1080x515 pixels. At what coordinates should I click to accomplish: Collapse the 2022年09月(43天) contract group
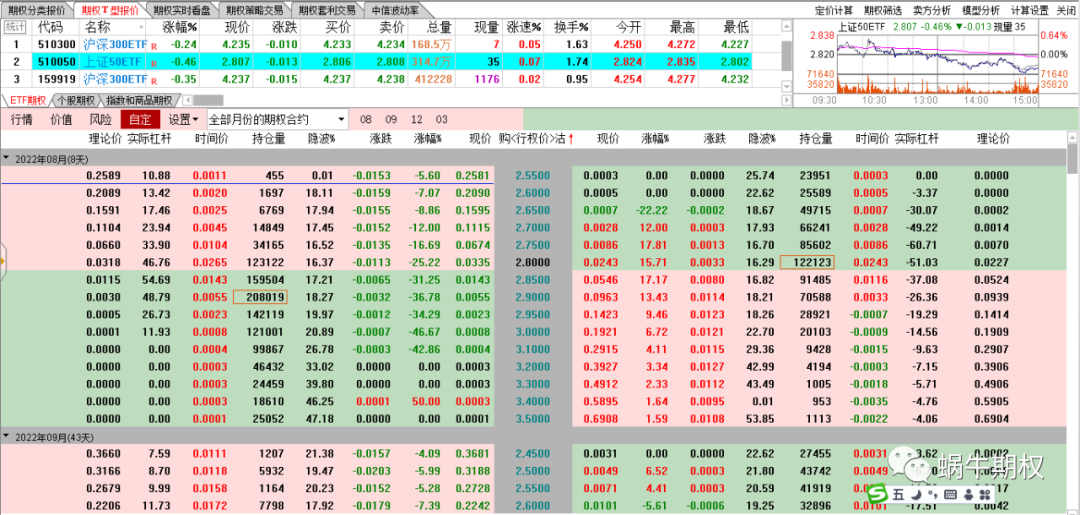pos(7,437)
